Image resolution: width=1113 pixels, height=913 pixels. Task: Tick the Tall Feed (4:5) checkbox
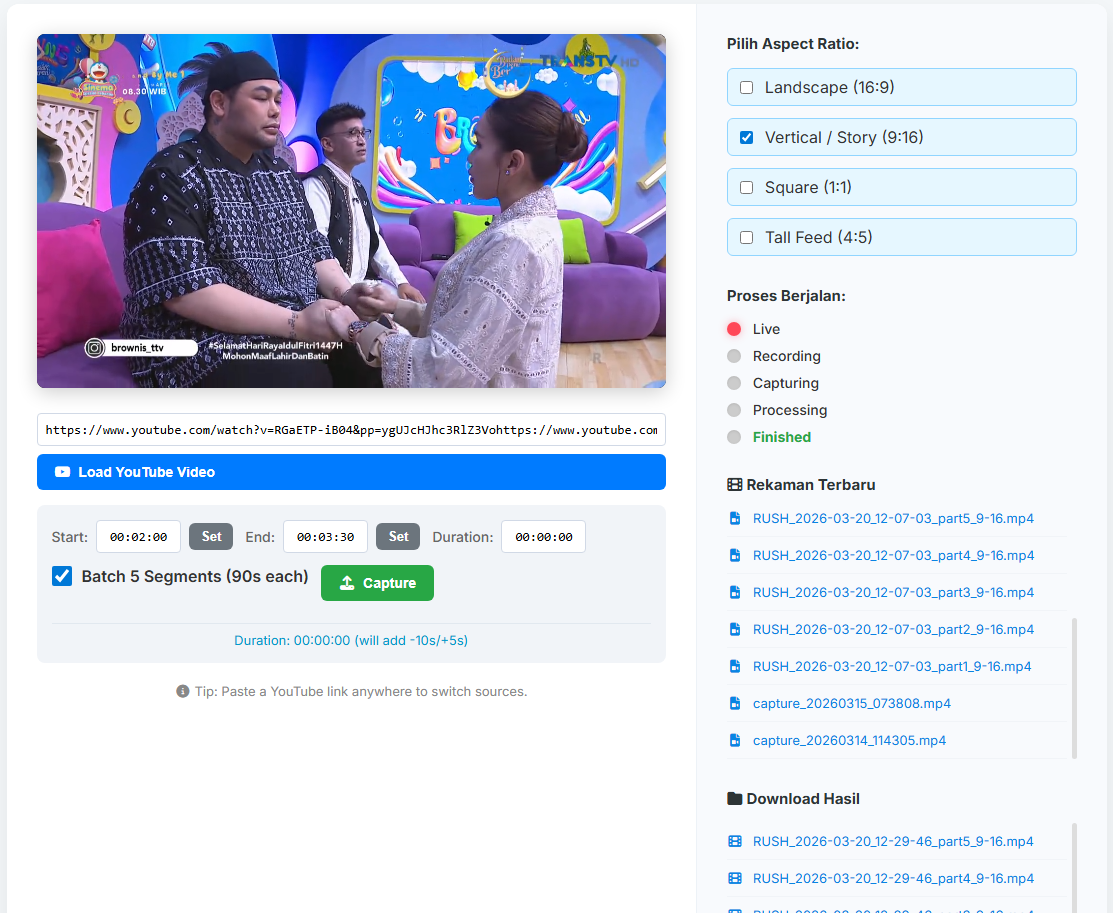(x=746, y=238)
